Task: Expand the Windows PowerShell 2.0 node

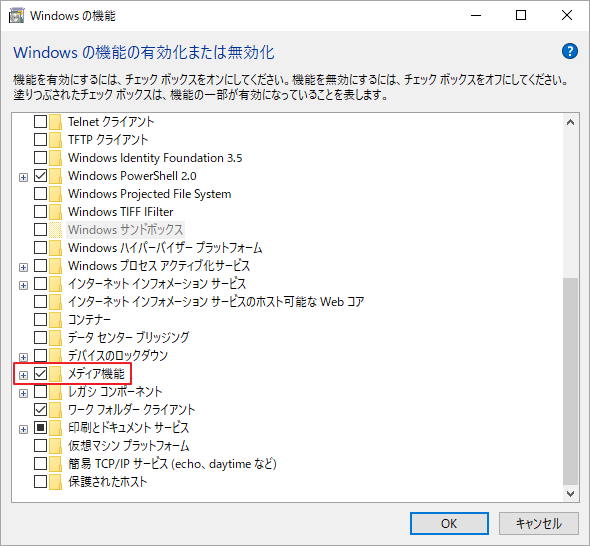Action: pyautogui.click(x=23, y=177)
